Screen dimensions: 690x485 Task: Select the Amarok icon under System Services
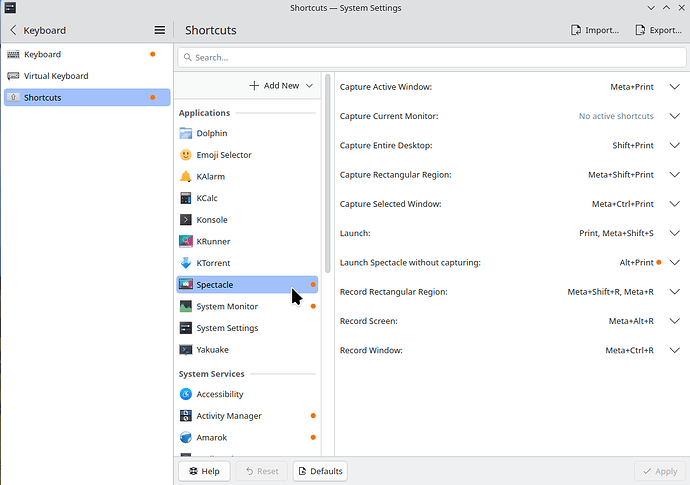click(x=186, y=437)
